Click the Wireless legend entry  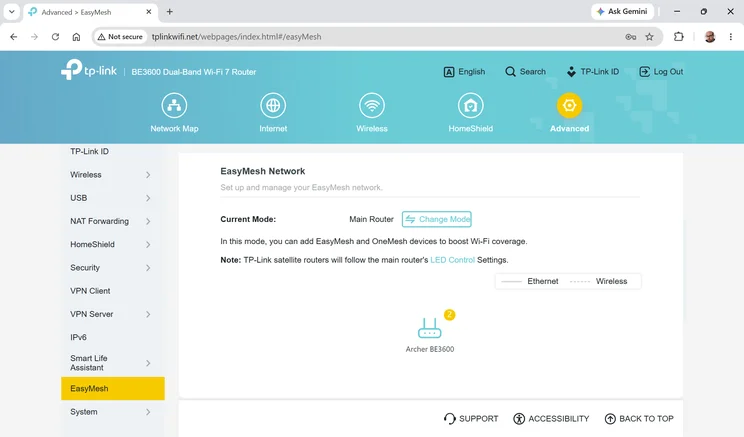[x=598, y=281]
